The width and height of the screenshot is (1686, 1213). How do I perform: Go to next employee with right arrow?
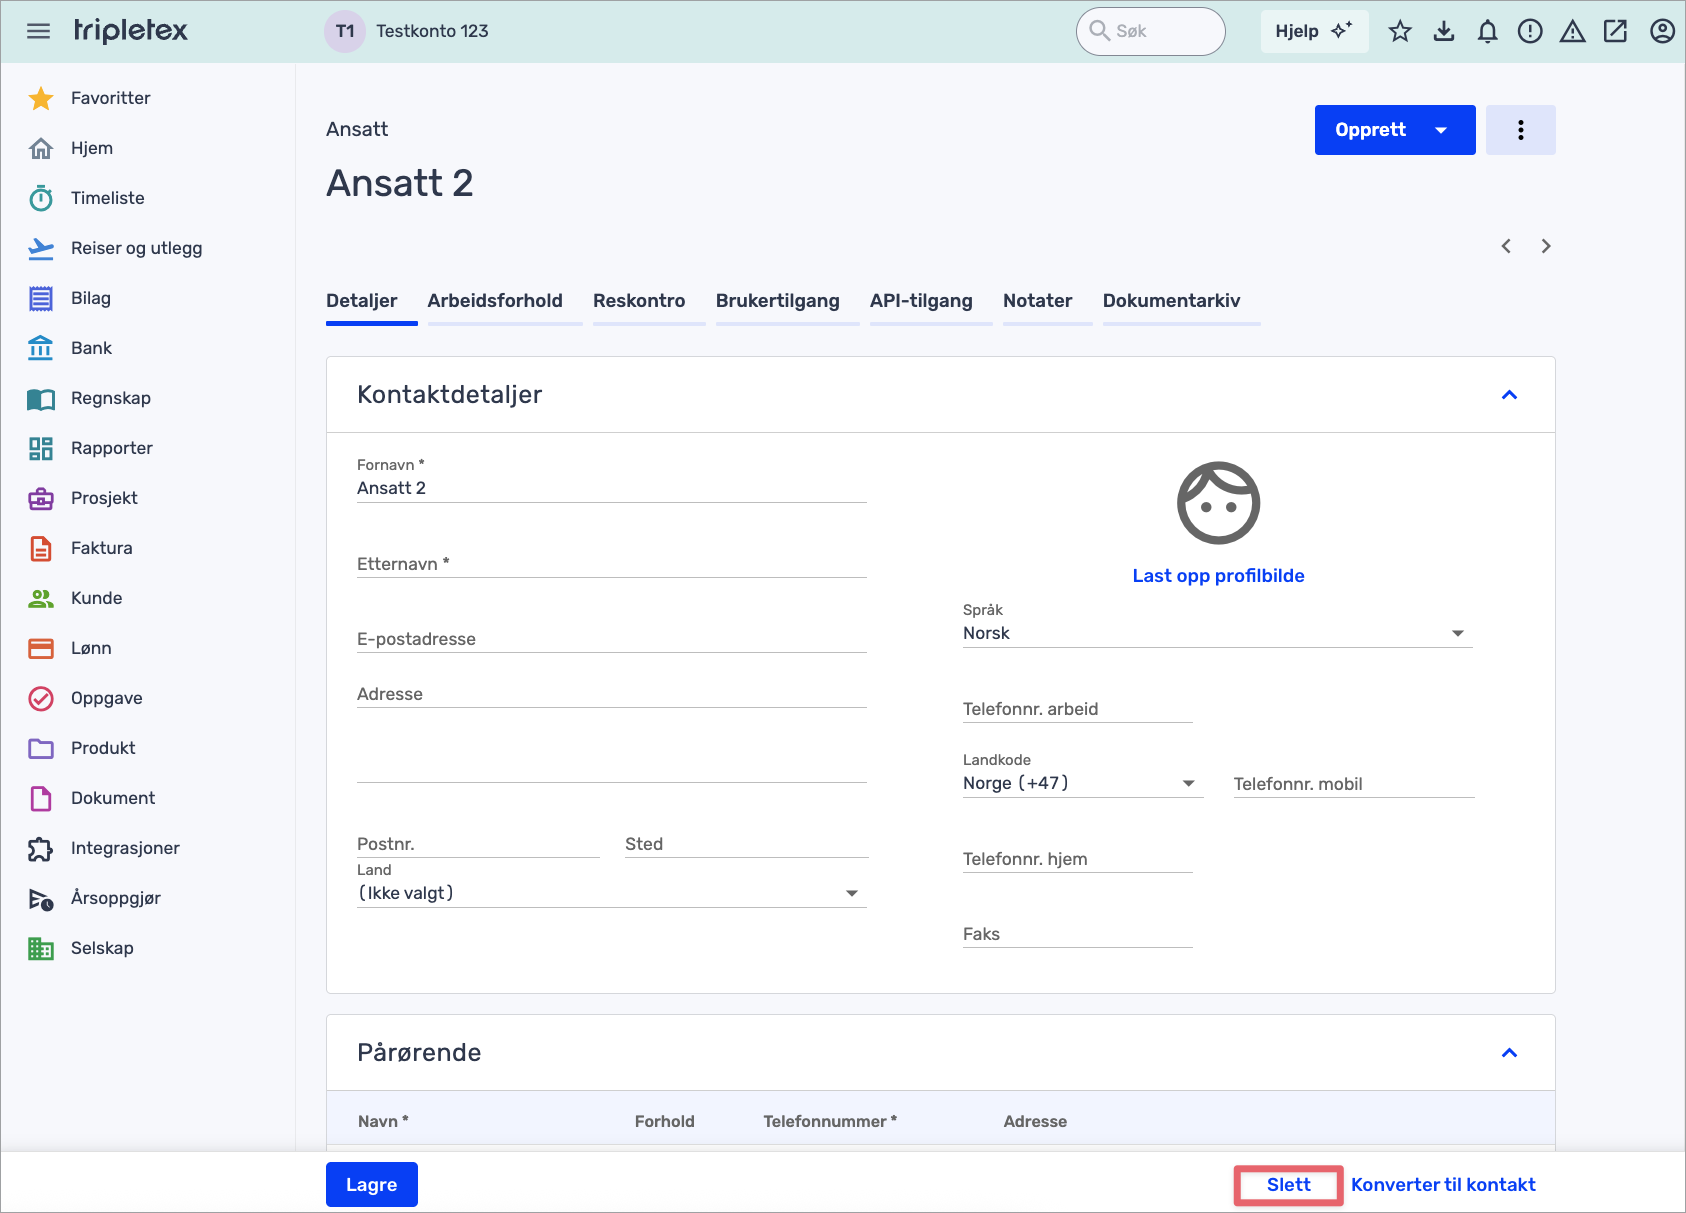pyautogui.click(x=1546, y=246)
